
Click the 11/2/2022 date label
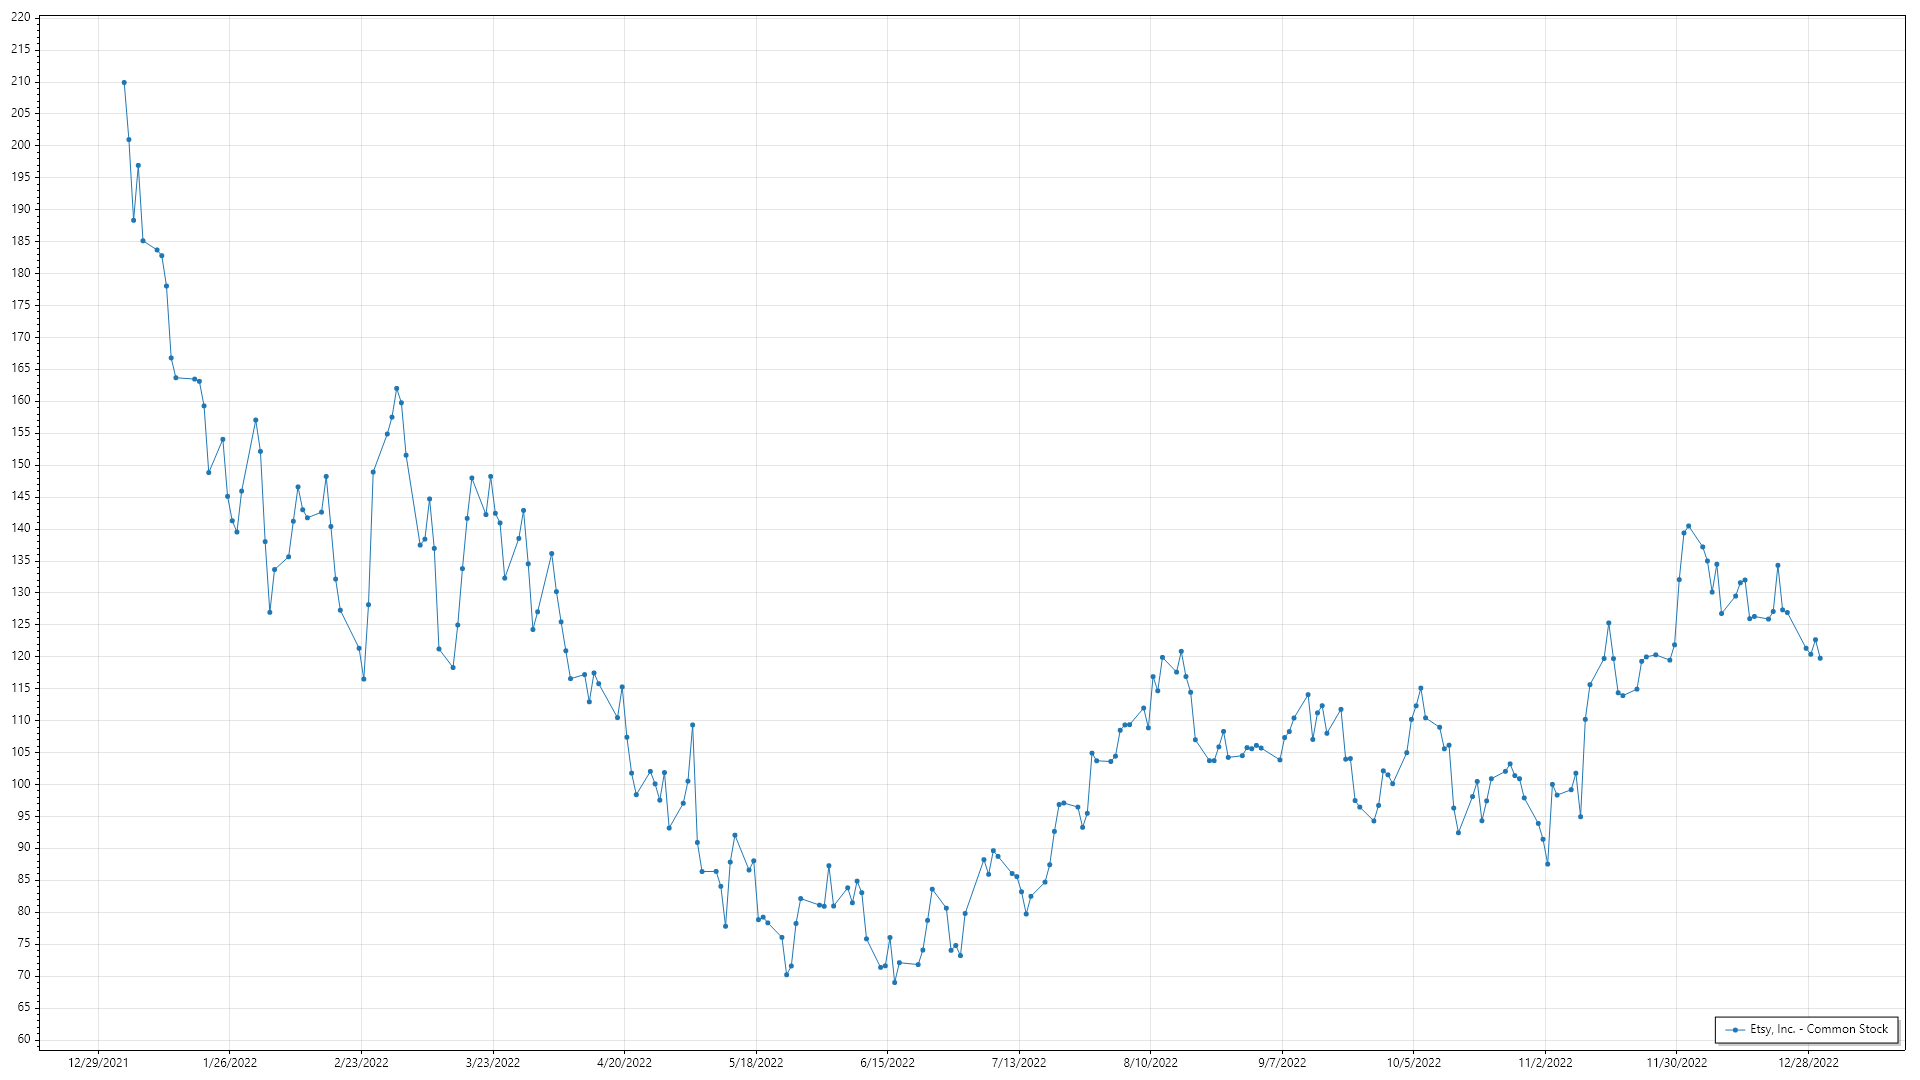pos(1545,1062)
